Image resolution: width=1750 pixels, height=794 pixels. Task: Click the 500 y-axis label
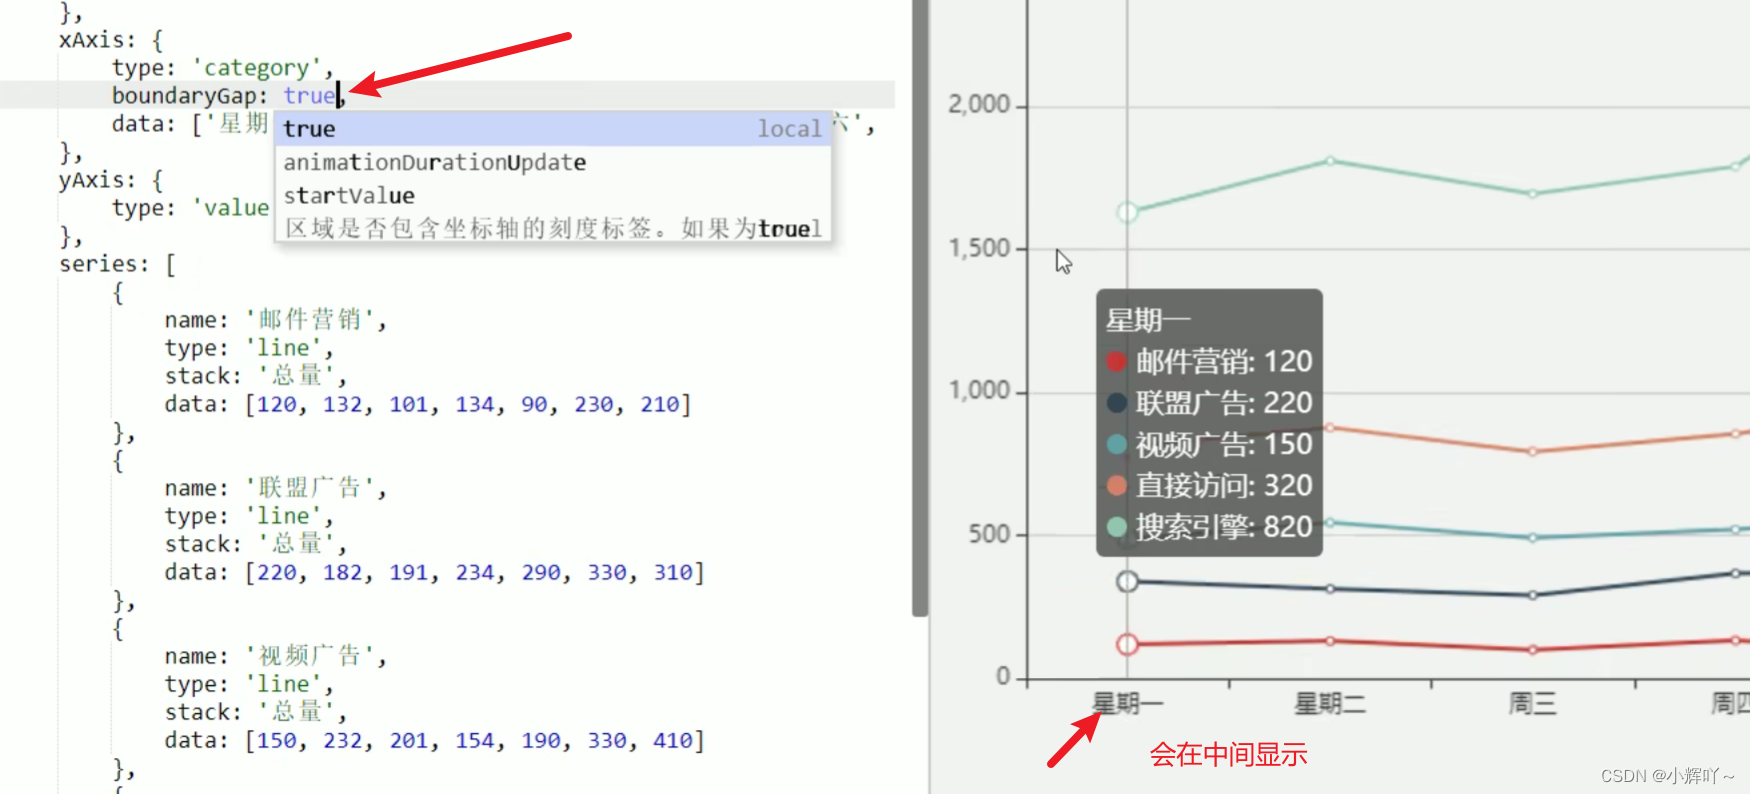click(989, 533)
